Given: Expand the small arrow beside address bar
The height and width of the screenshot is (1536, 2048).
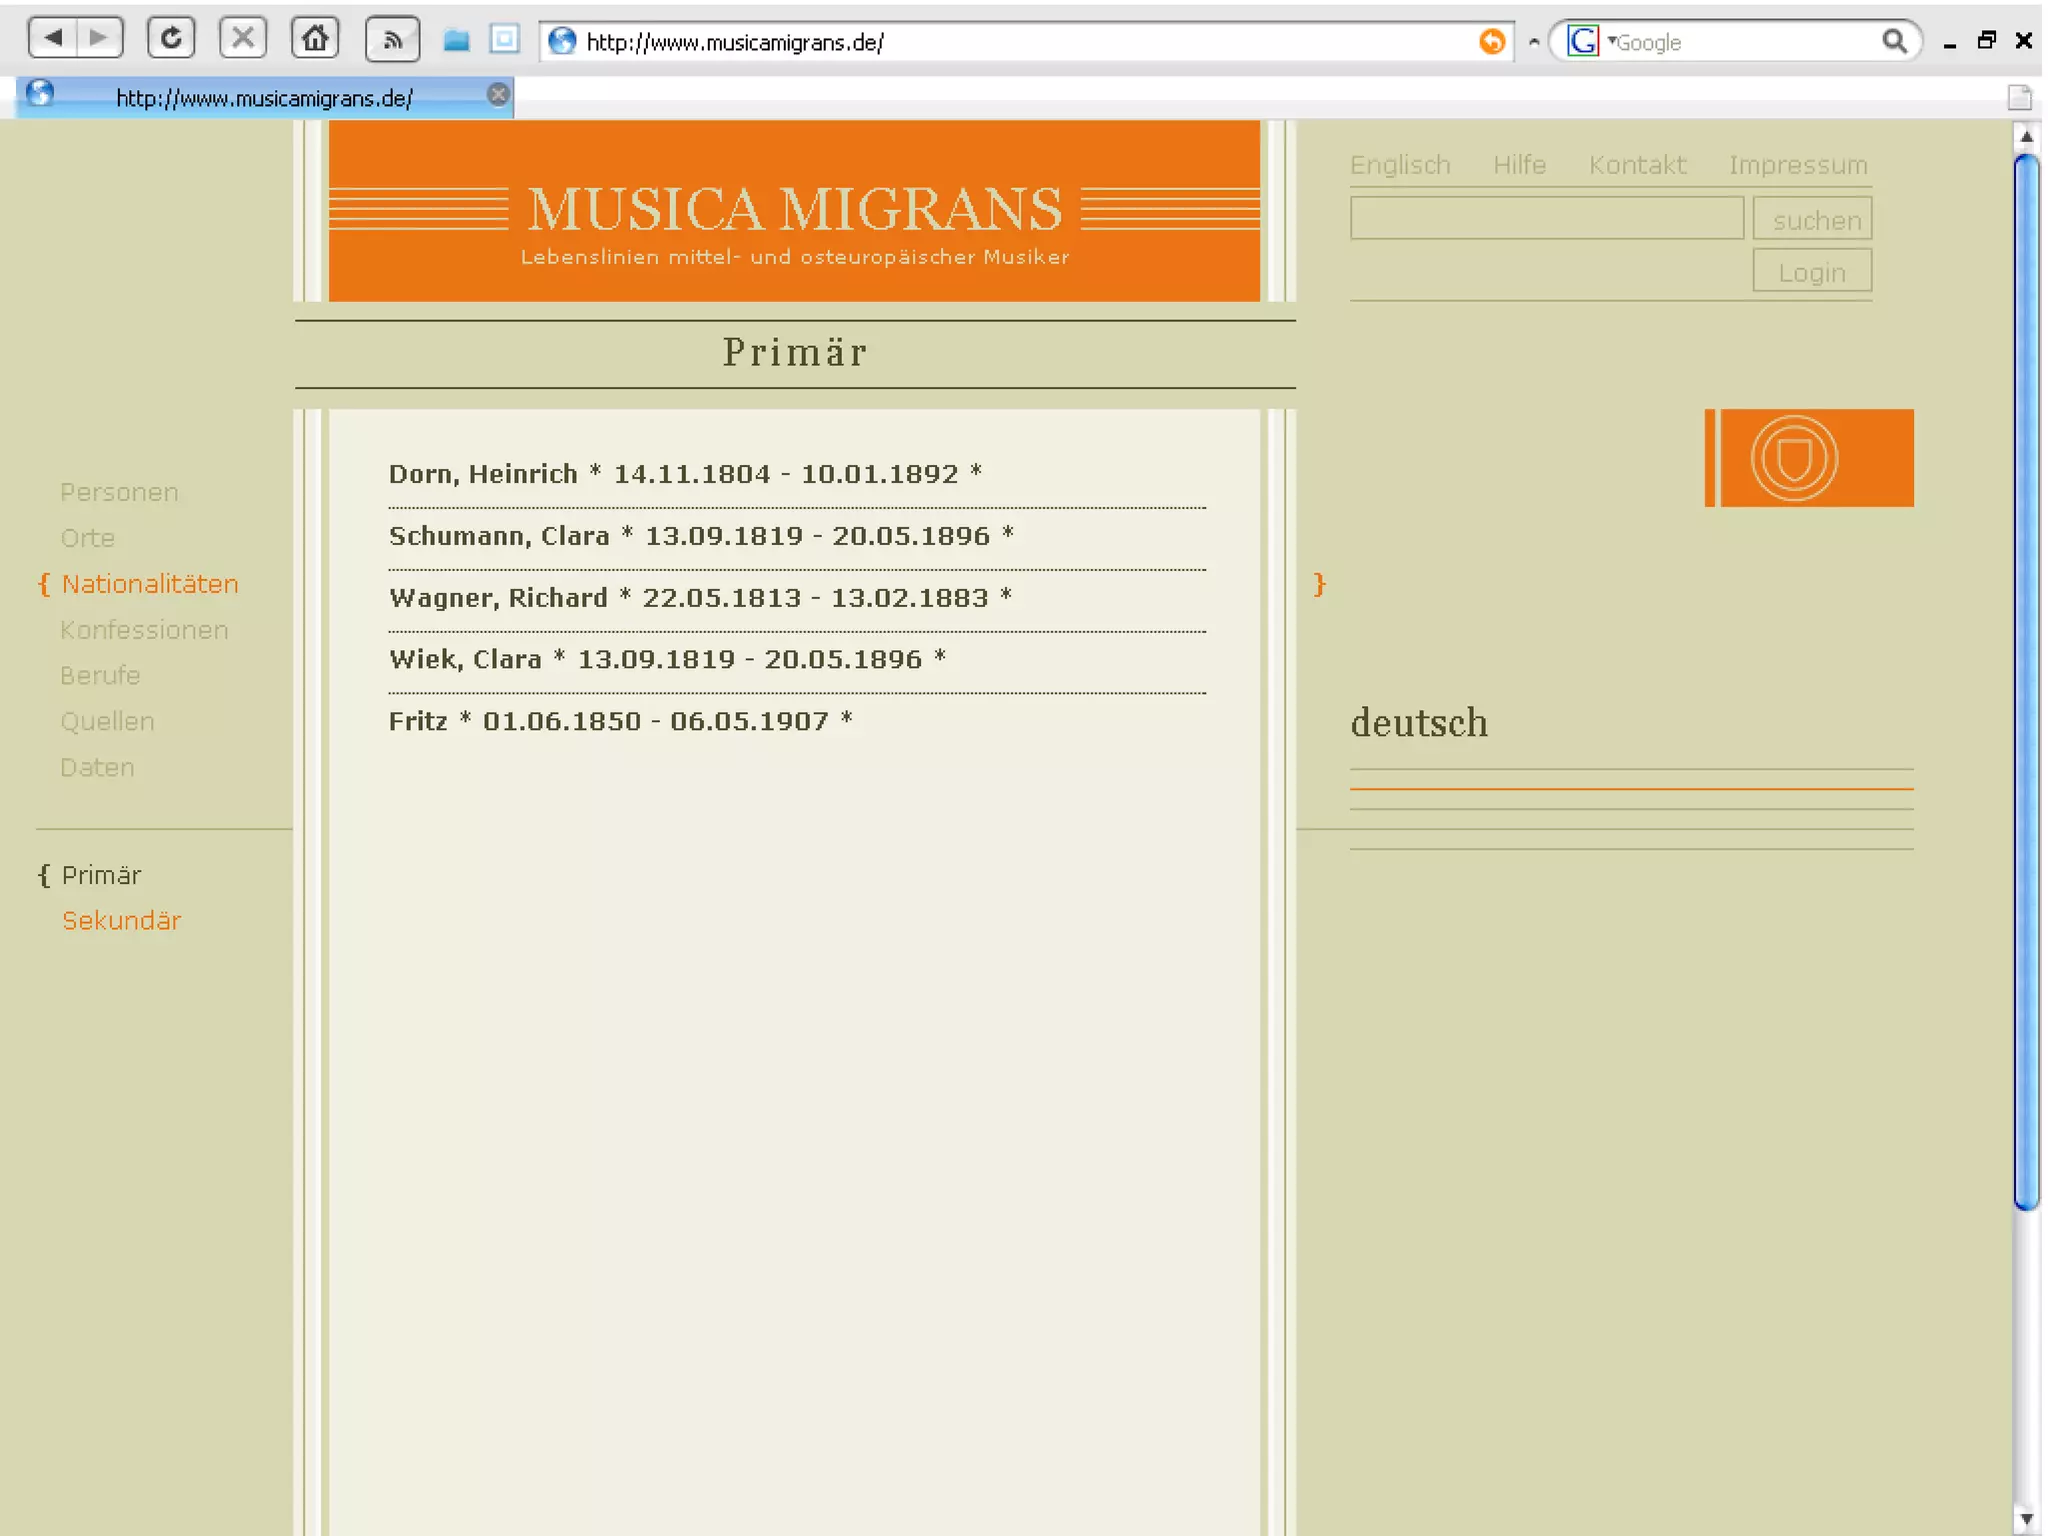Looking at the screenshot, I should 1533,43.
